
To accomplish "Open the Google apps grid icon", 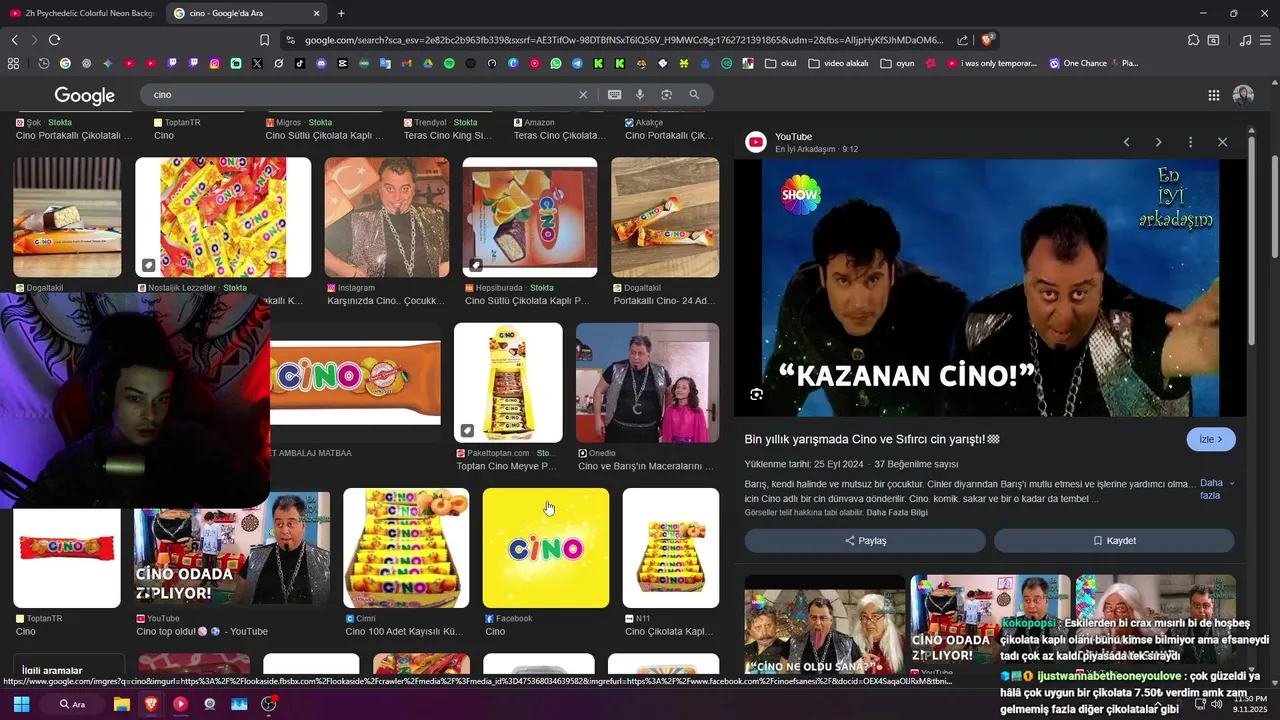I will (x=1213, y=95).
